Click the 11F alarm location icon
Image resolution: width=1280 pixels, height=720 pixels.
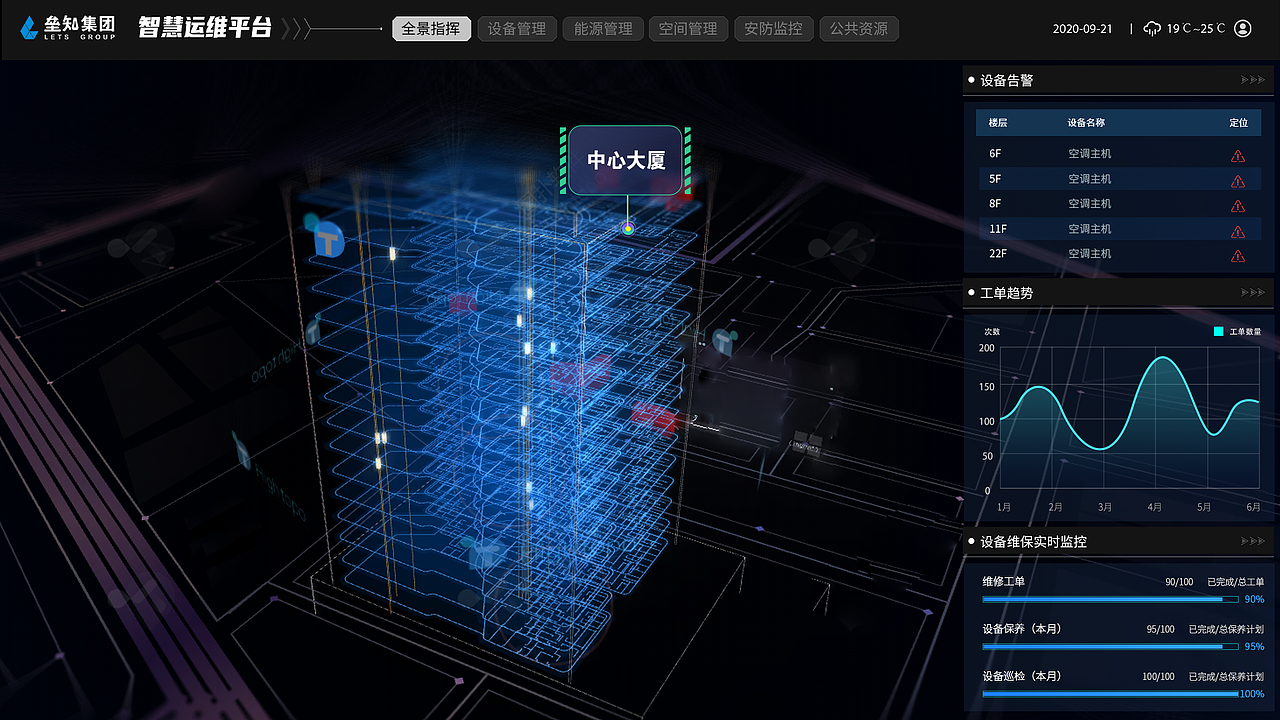coord(1238,229)
